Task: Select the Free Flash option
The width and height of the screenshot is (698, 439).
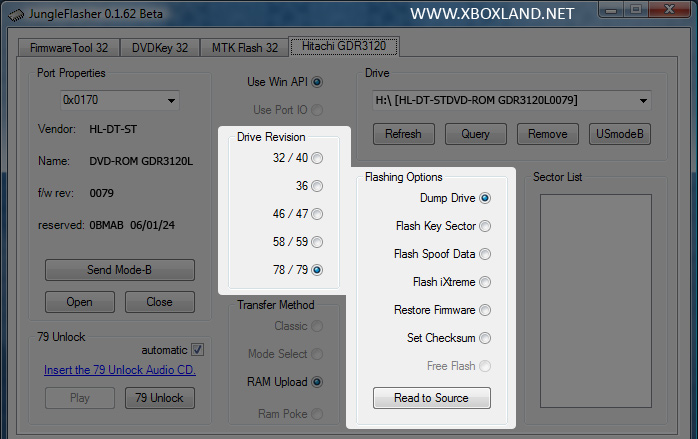Action: click(x=485, y=366)
